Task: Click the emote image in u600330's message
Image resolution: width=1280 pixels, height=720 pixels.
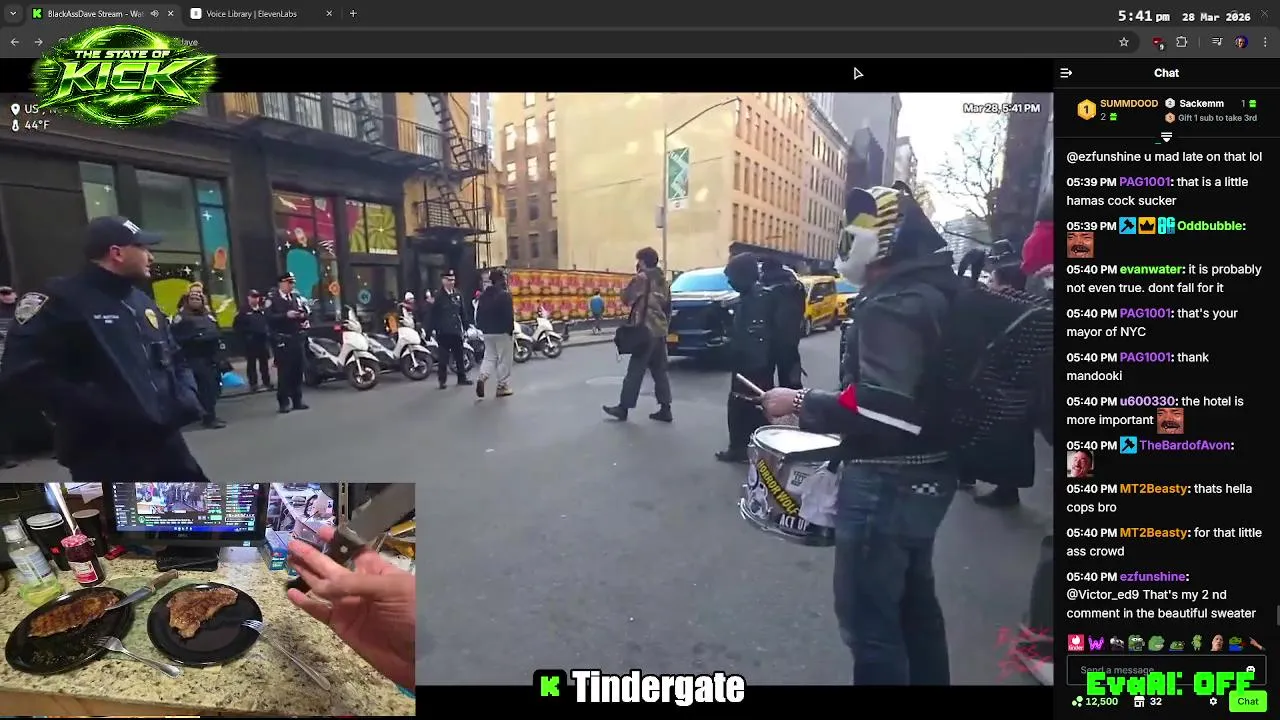Action: [1170, 420]
